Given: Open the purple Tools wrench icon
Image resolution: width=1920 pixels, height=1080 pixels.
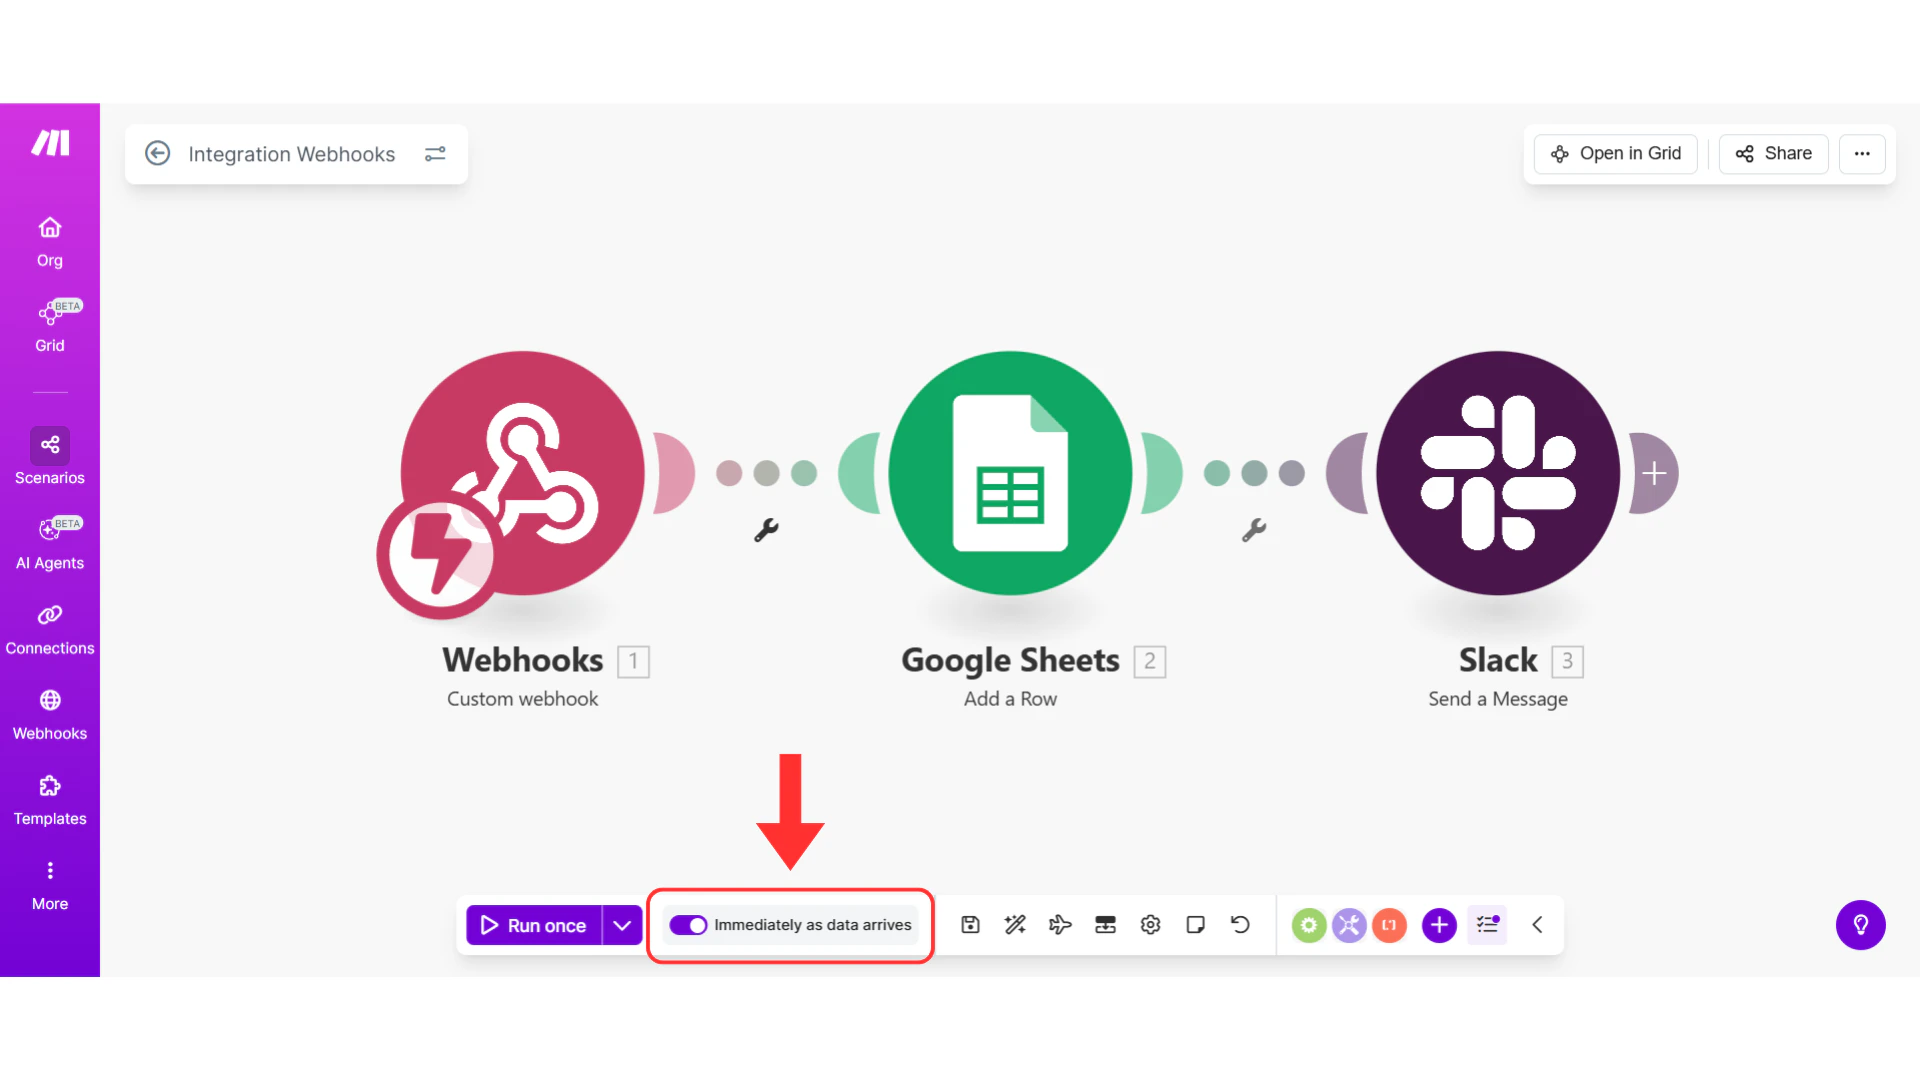Looking at the screenshot, I should pyautogui.click(x=1349, y=925).
